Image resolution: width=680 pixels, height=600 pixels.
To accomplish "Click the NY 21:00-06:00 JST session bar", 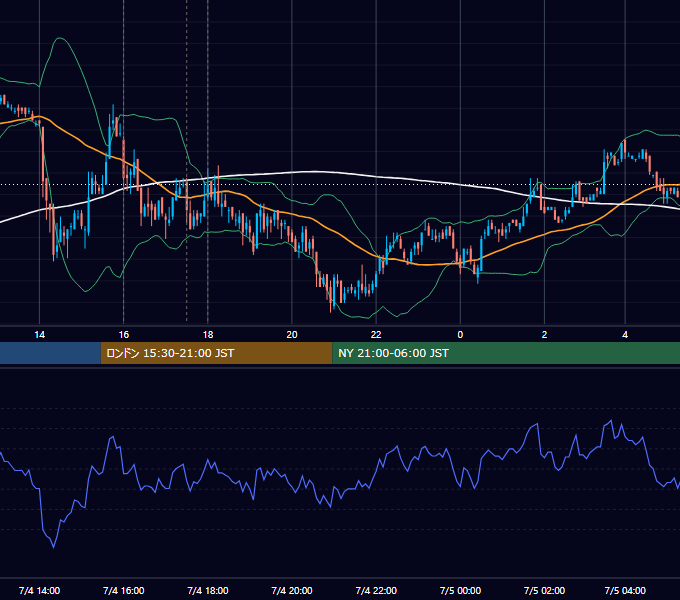I will click(x=506, y=353).
